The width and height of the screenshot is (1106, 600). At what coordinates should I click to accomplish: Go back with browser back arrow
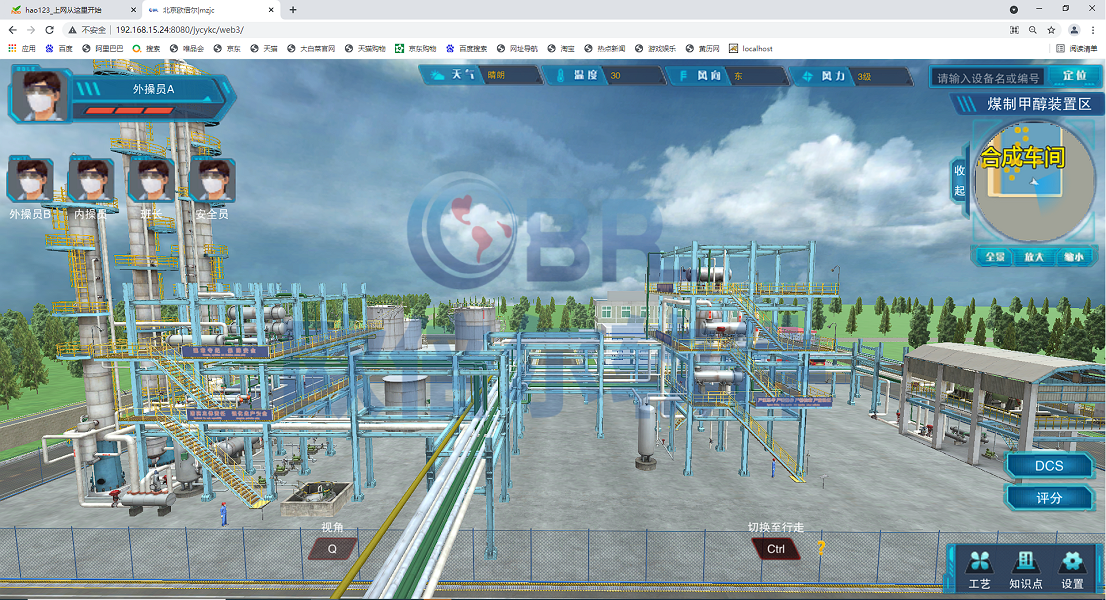click(13, 30)
